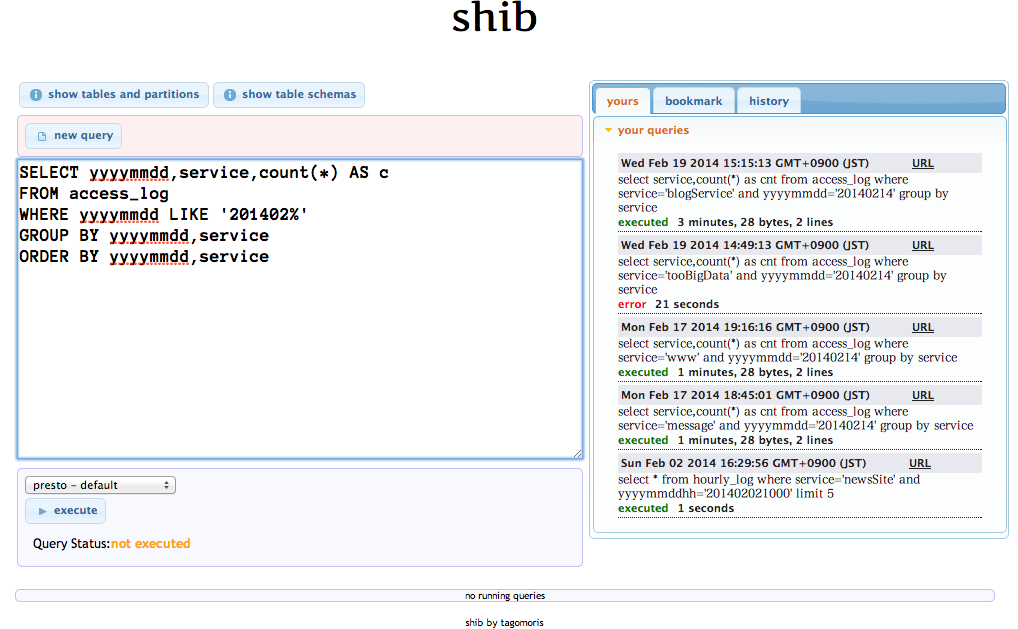Viewport: 1018px width, 629px height.
Task: Open URL link for the newsSite query
Action: (919, 463)
